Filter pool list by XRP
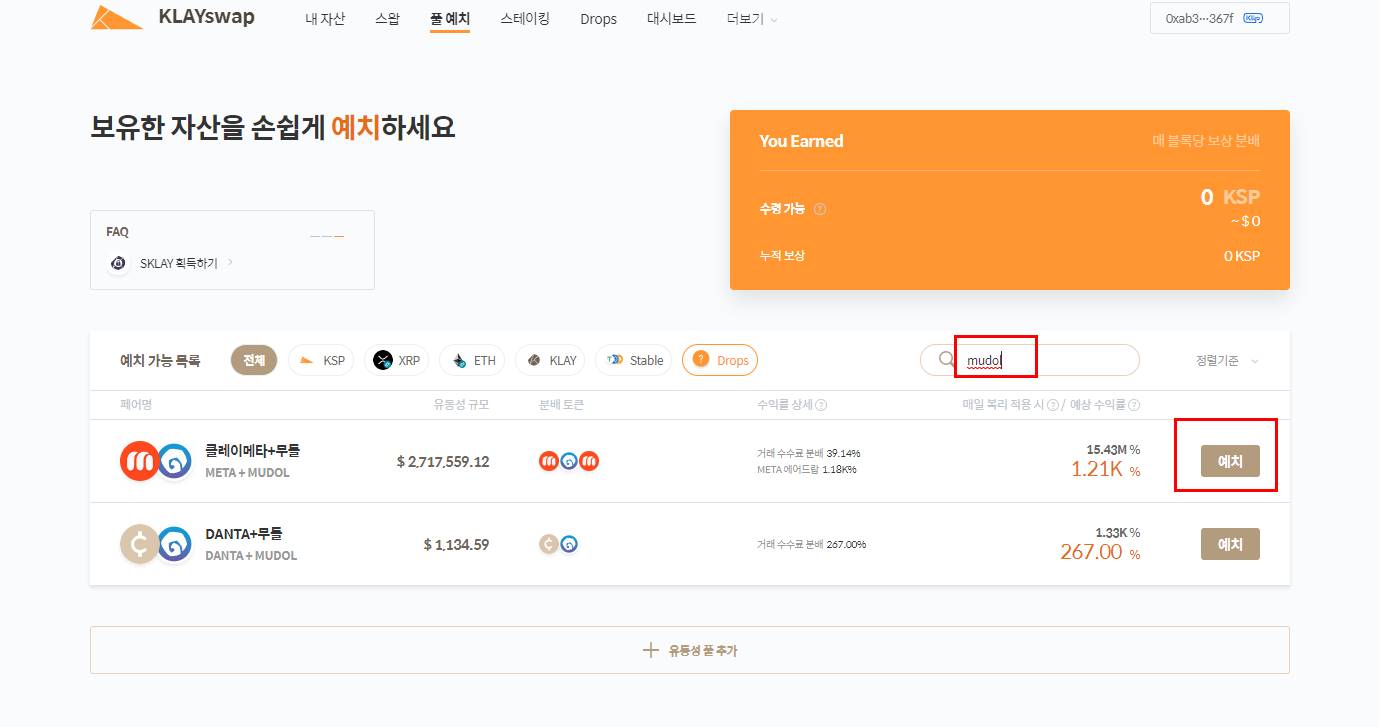This screenshot has height=727, width=1379. pyautogui.click(x=397, y=360)
